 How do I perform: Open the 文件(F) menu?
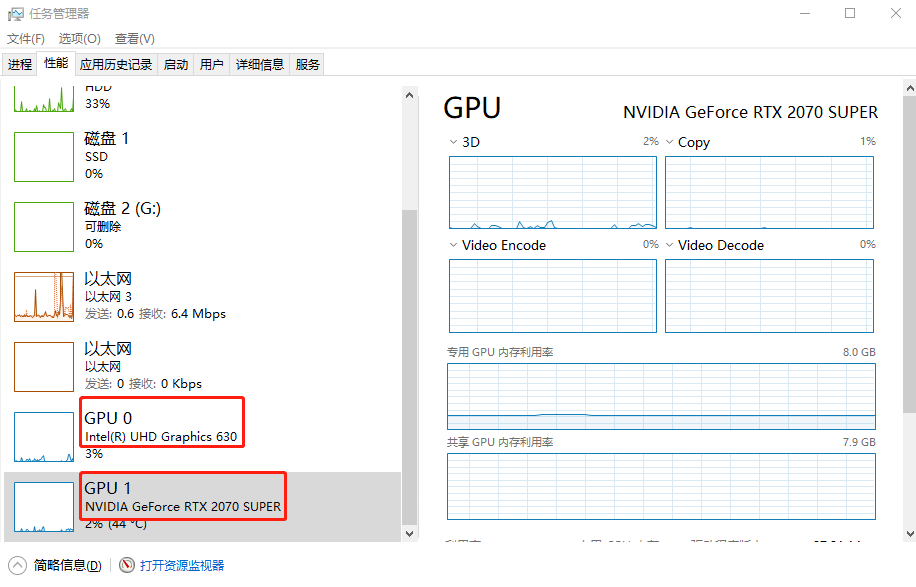click(26, 39)
